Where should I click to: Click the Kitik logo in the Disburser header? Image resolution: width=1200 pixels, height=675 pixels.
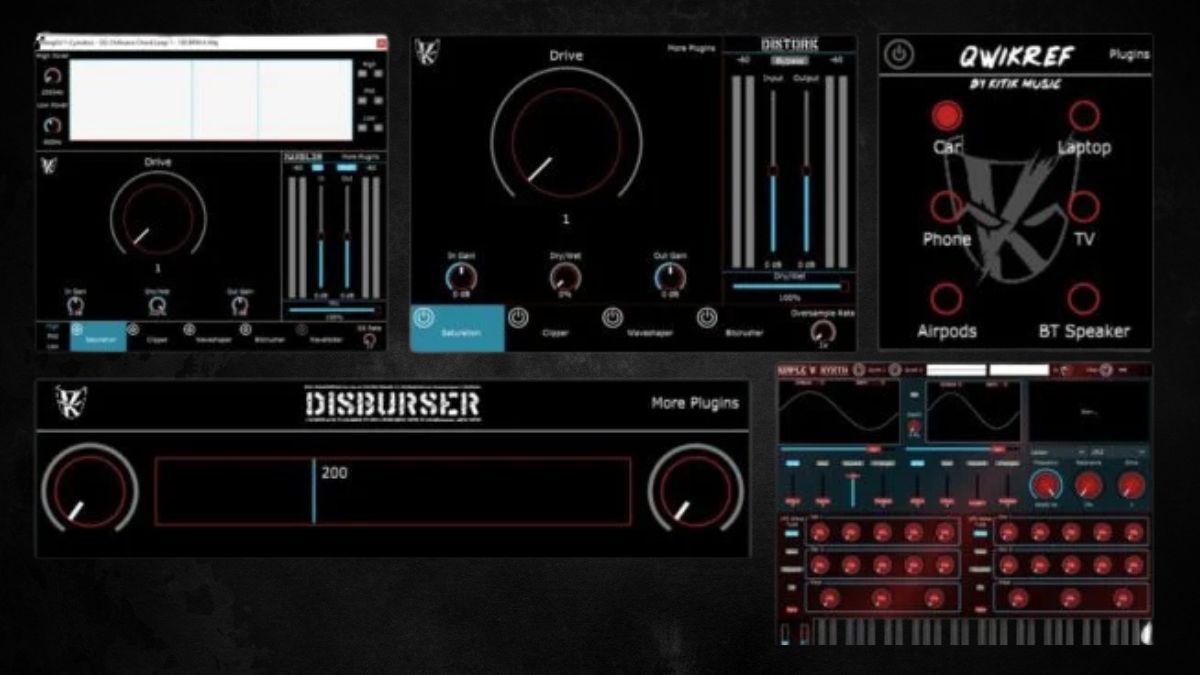tap(70, 402)
